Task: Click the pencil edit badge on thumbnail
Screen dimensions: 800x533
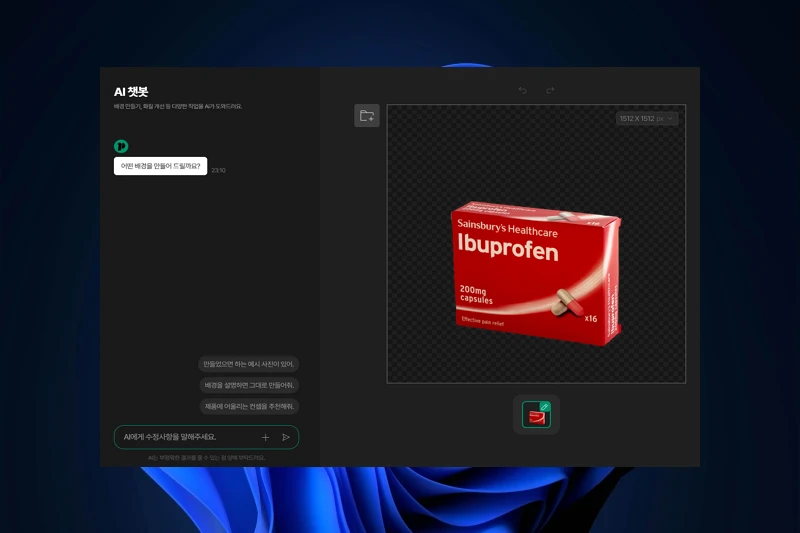Action: tap(544, 407)
